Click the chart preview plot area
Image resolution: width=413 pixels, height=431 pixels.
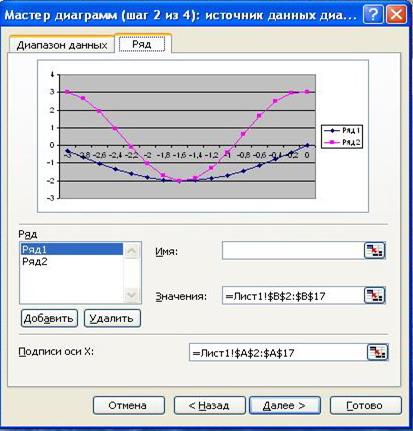pyautogui.click(x=187, y=136)
